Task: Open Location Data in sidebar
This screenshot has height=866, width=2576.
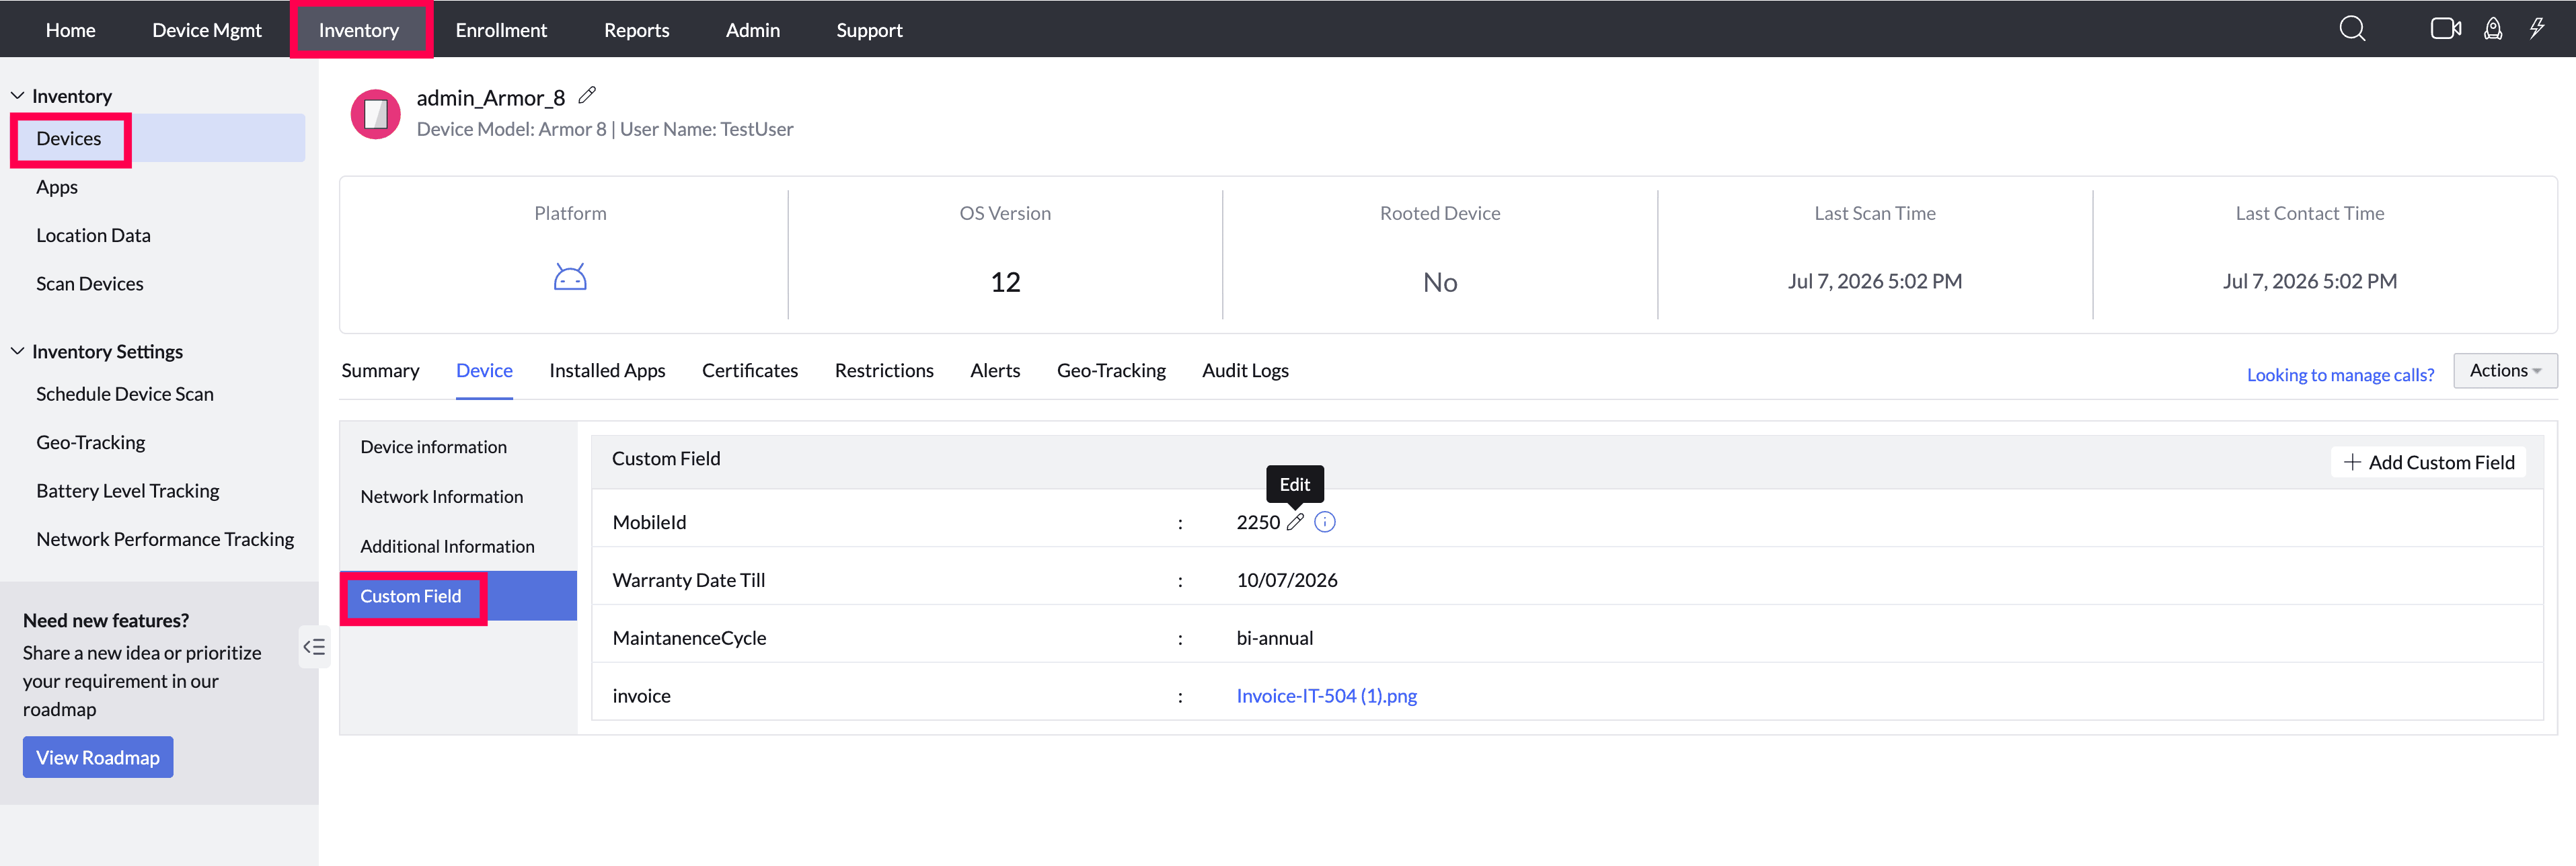Action: tap(93, 236)
